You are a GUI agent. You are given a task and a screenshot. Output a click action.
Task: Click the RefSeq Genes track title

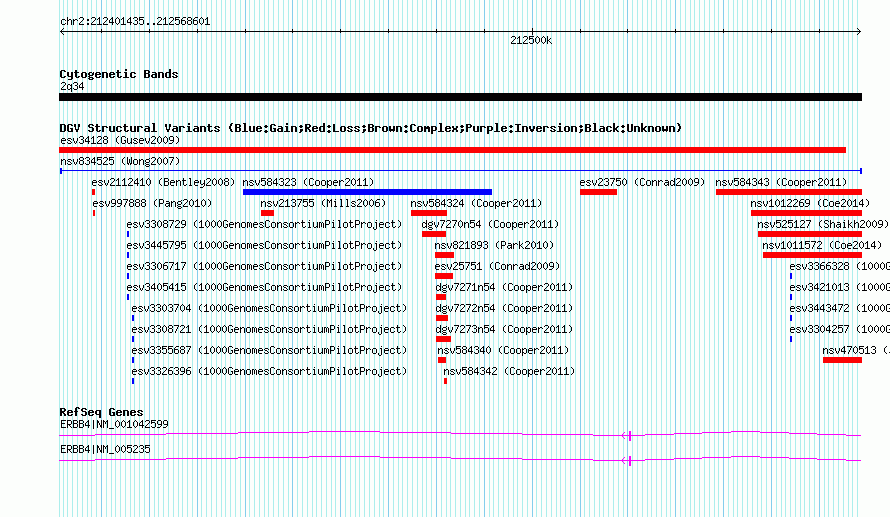click(x=101, y=412)
